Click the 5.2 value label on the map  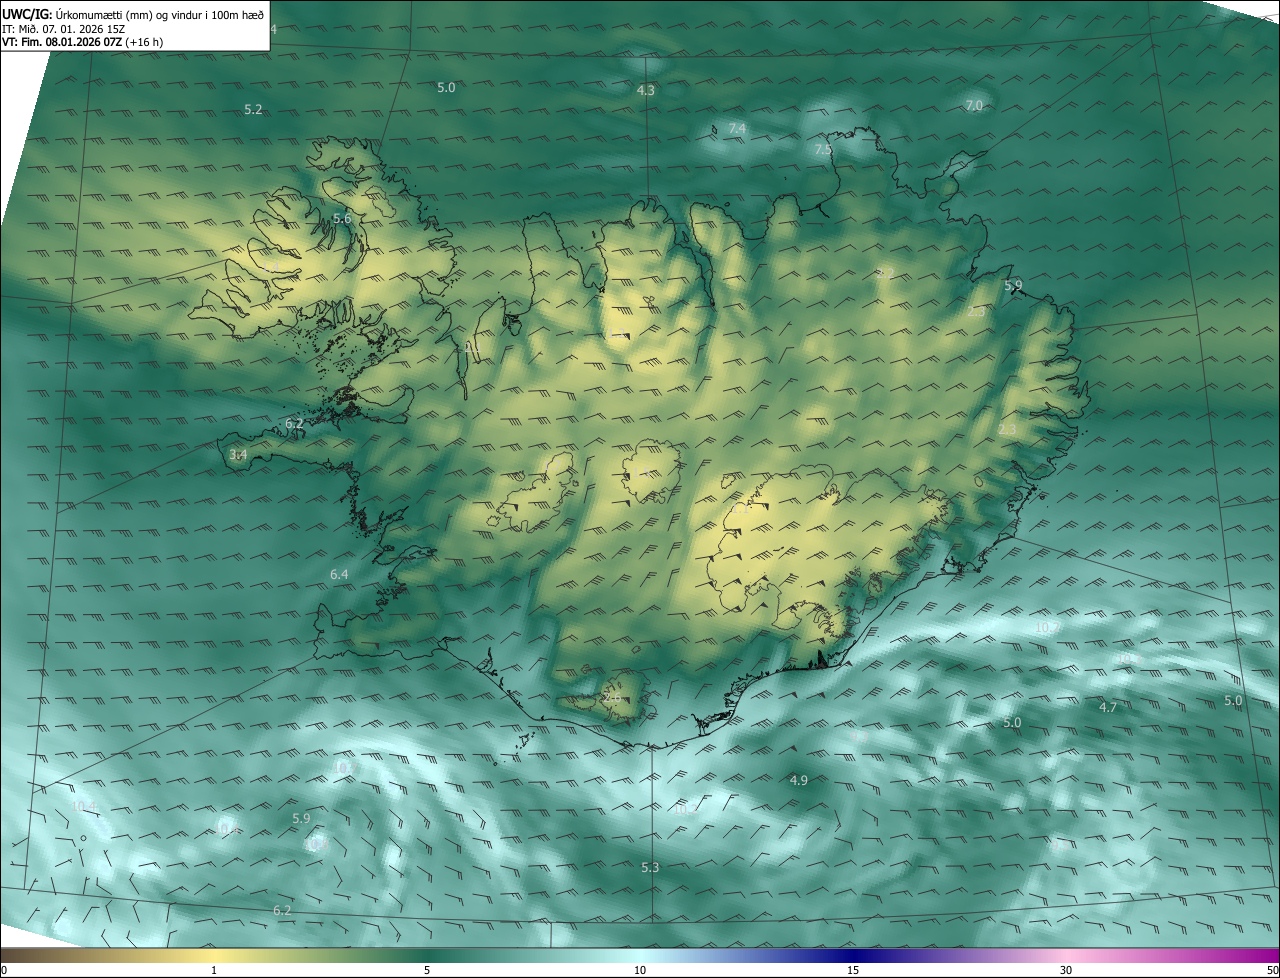253,109
